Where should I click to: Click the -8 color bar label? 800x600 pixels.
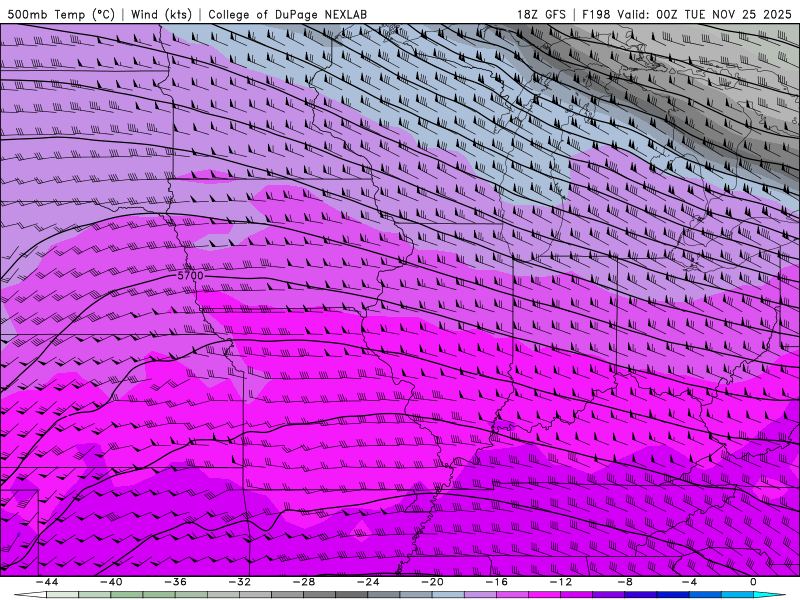coord(626,582)
